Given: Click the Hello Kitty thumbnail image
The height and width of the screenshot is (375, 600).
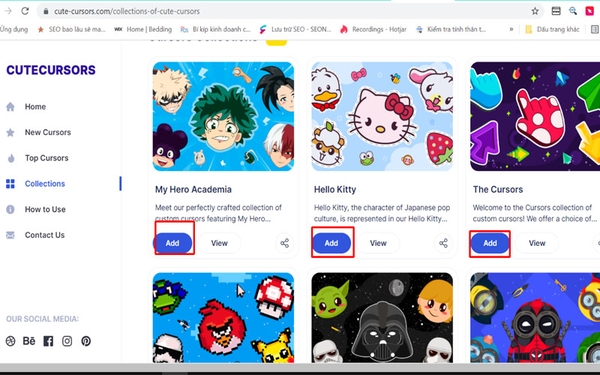Looking at the screenshot, I should pyautogui.click(x=382, y=116).
